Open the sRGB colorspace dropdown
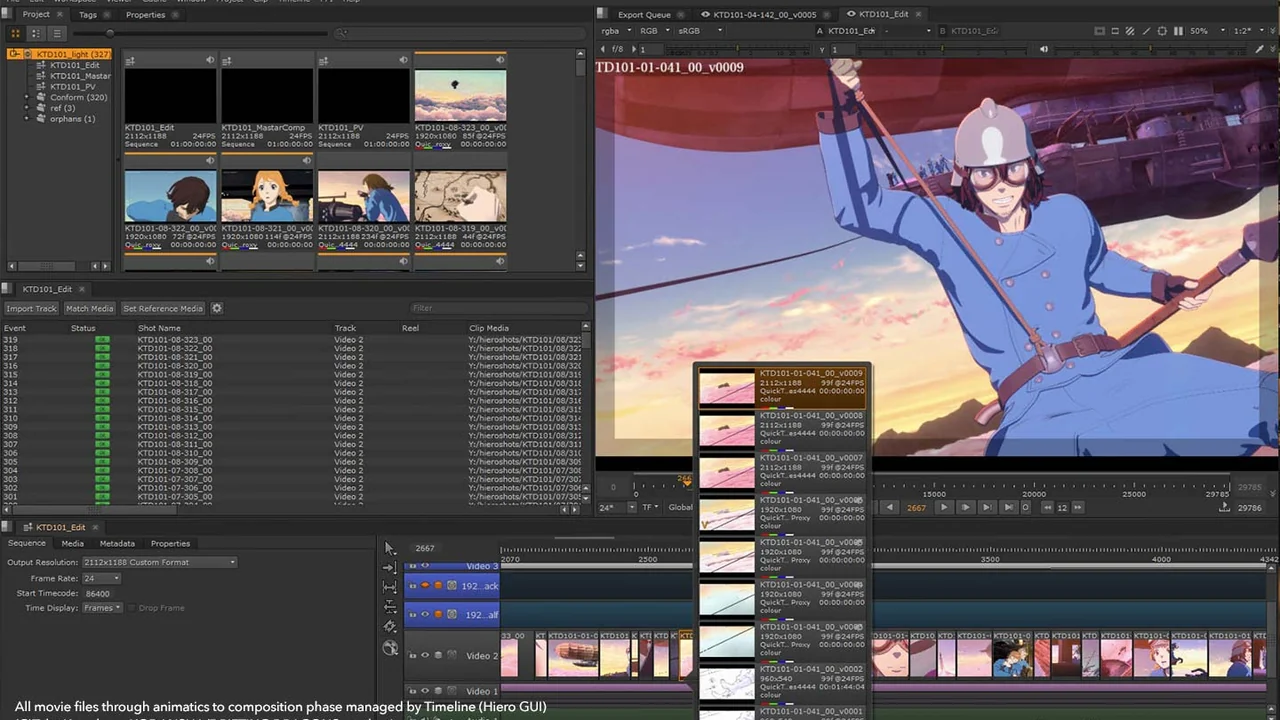 (700, 31)
